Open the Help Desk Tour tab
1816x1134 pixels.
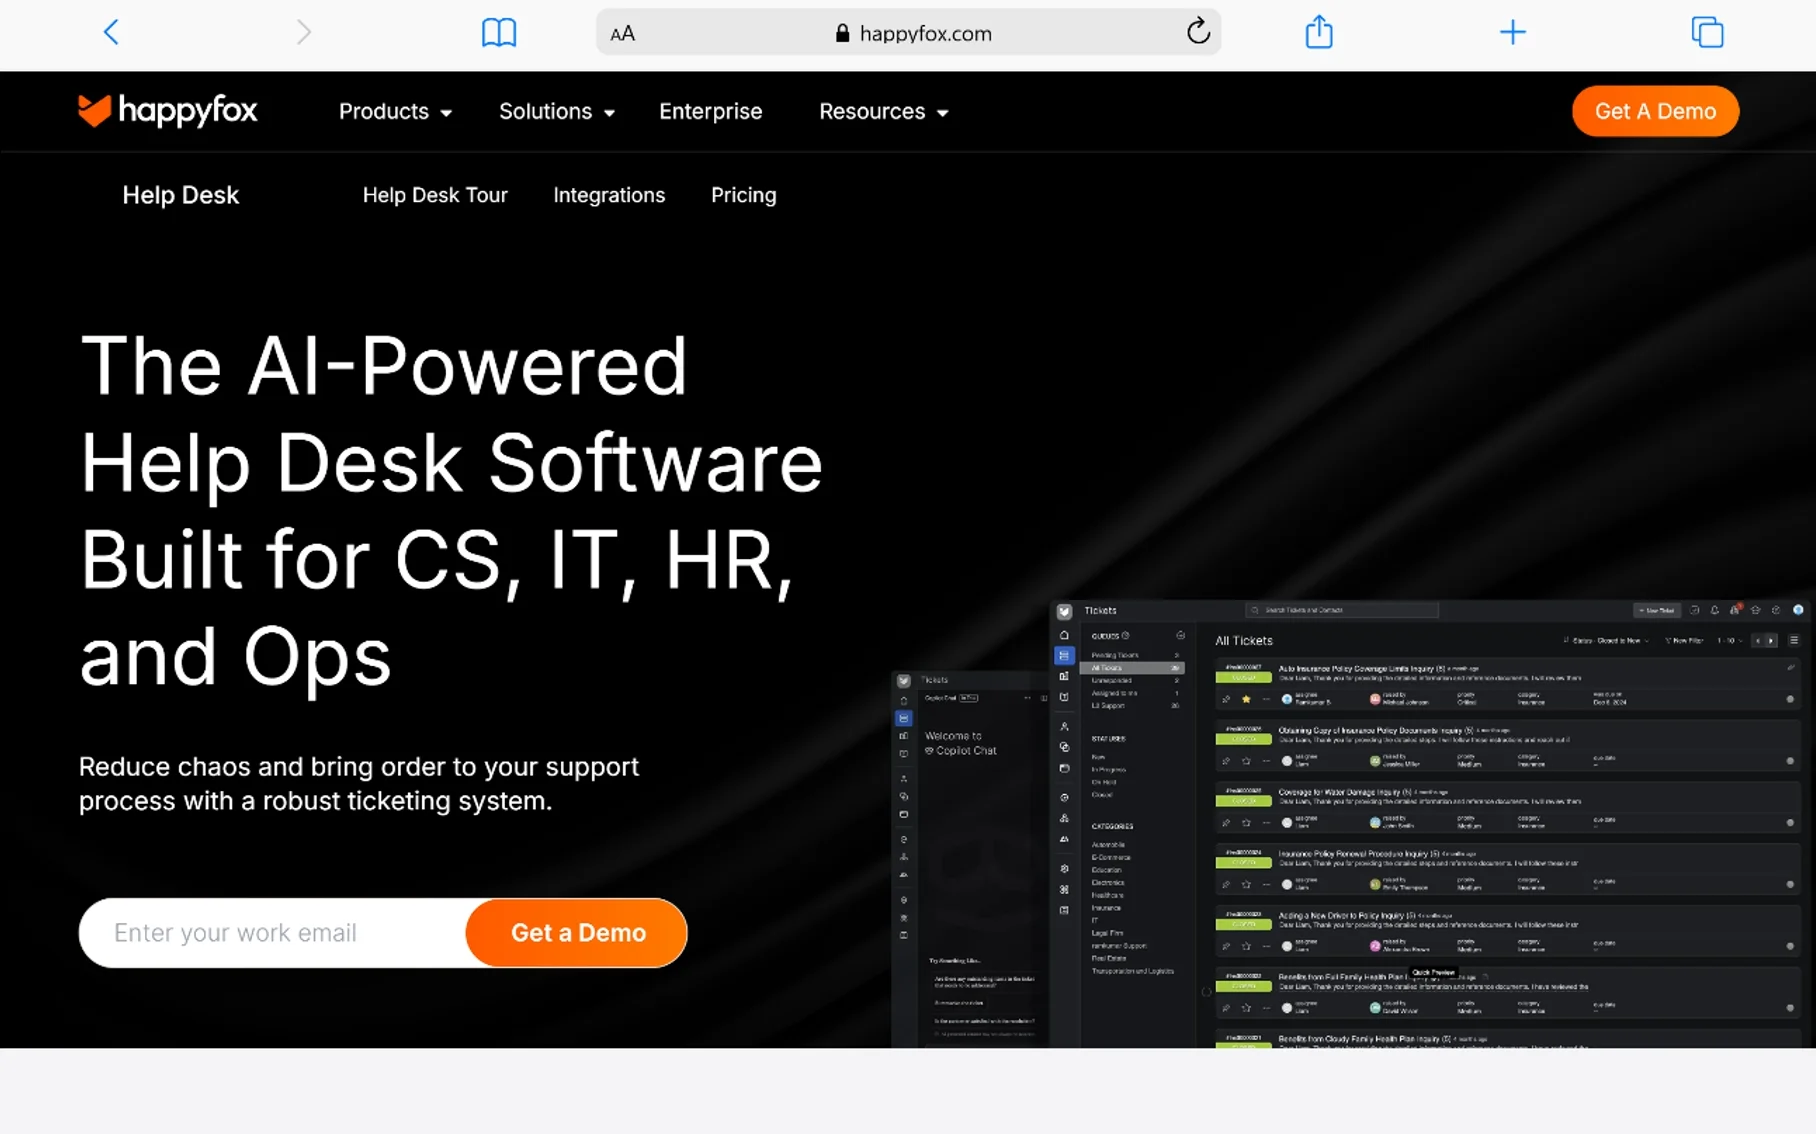pos(435,195)
